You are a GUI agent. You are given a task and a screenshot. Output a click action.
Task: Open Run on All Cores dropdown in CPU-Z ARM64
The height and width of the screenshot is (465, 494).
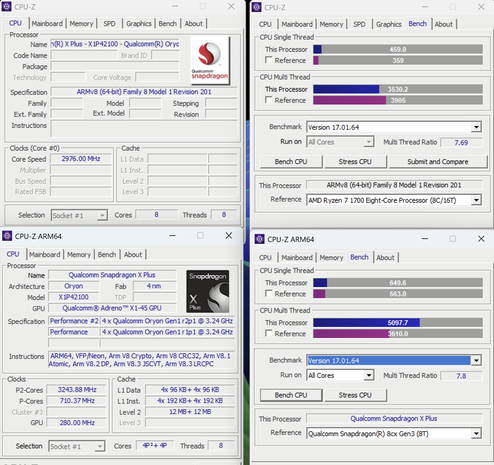368,375
